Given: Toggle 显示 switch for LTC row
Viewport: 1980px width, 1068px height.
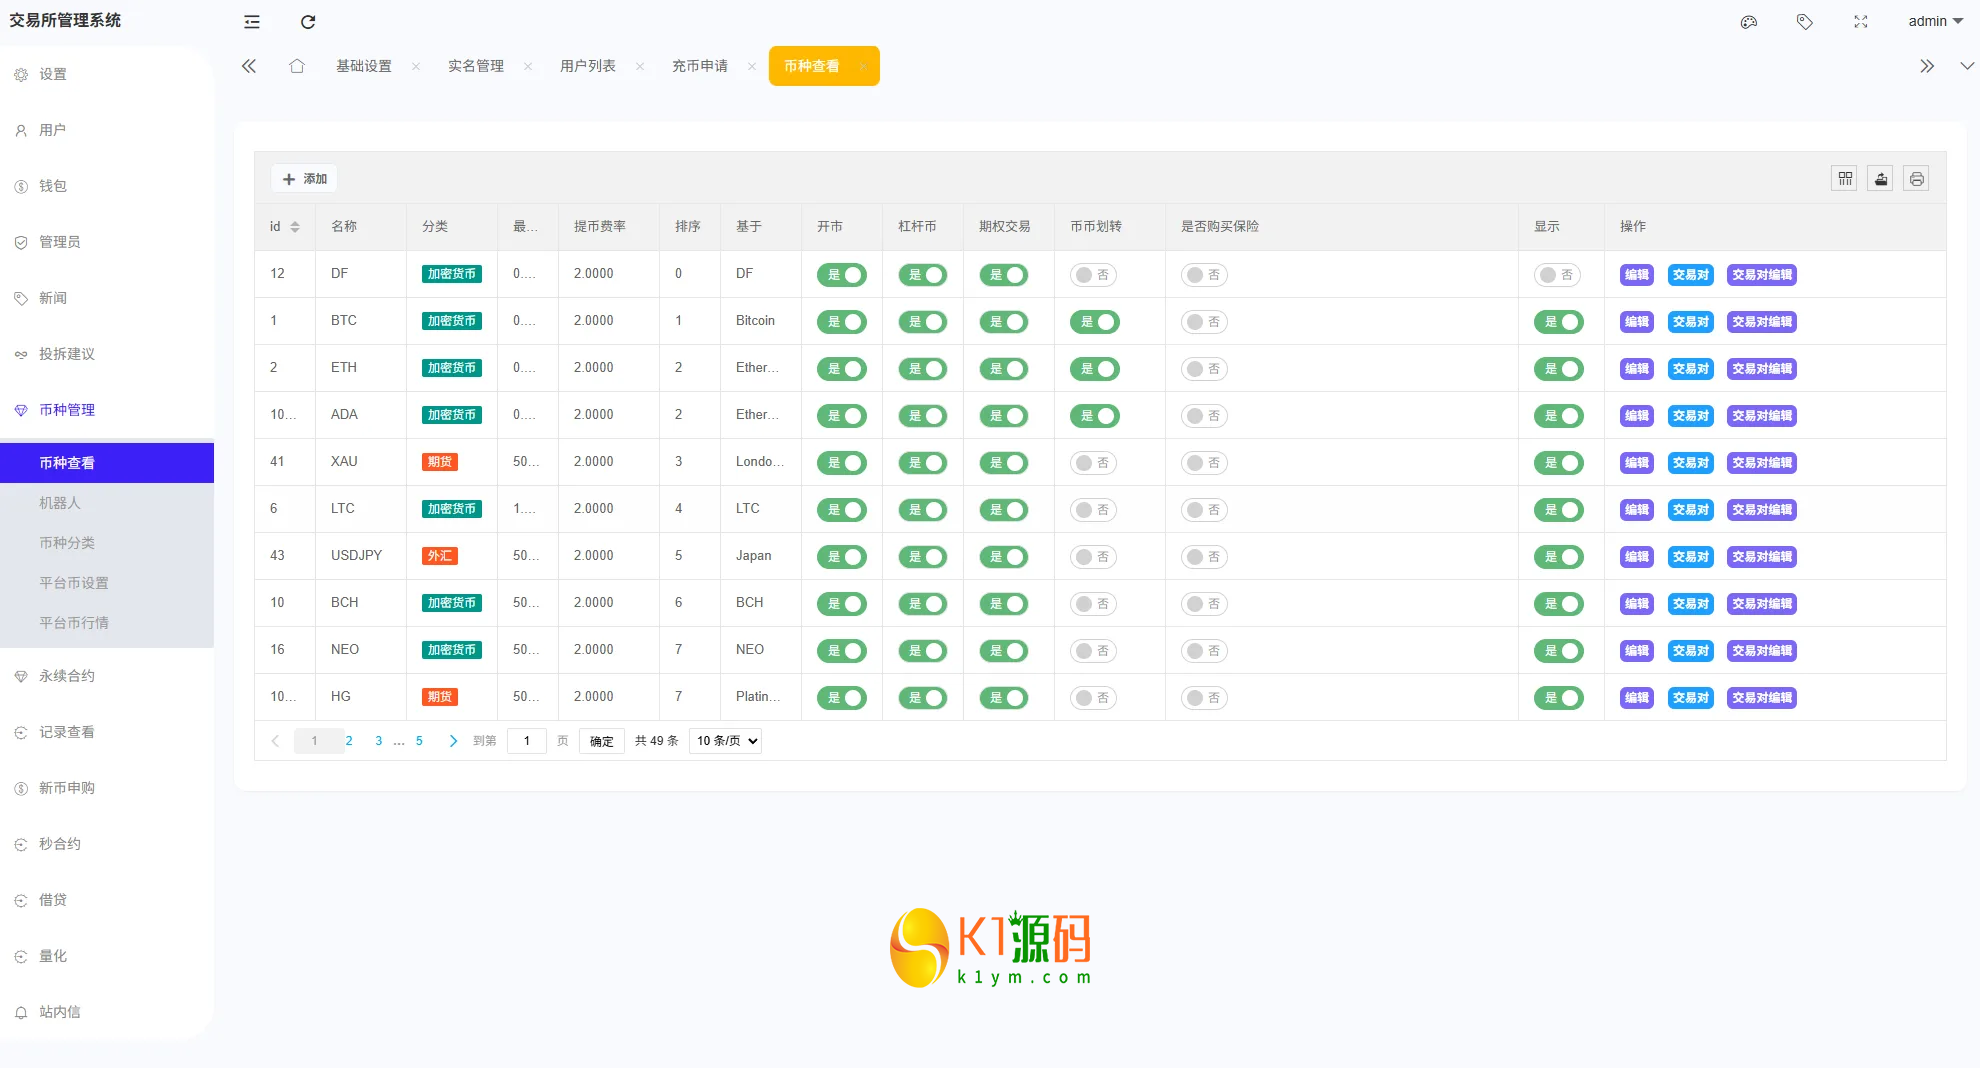Looking at the screenshot, I should pos(1558,510).
